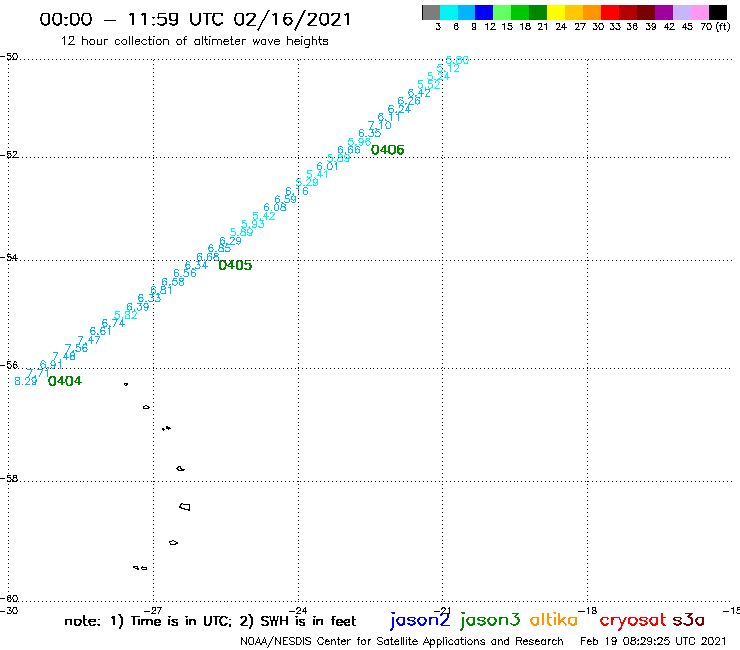The width and height of the screenshot is (740, 650).
Task: Select the 6.01 wave height value
Action: [x=328, y=166]
